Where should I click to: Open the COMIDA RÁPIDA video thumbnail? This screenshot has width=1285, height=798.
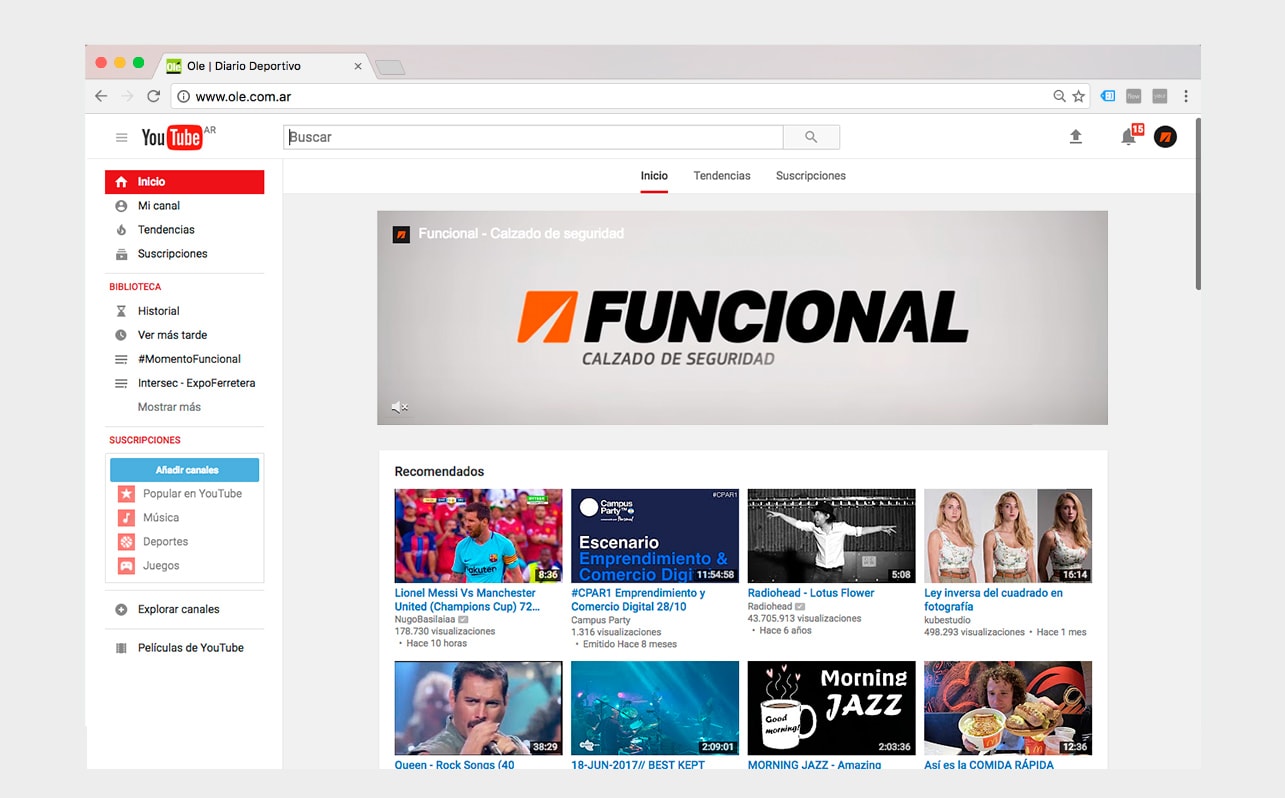click(x=1008, y=708)
